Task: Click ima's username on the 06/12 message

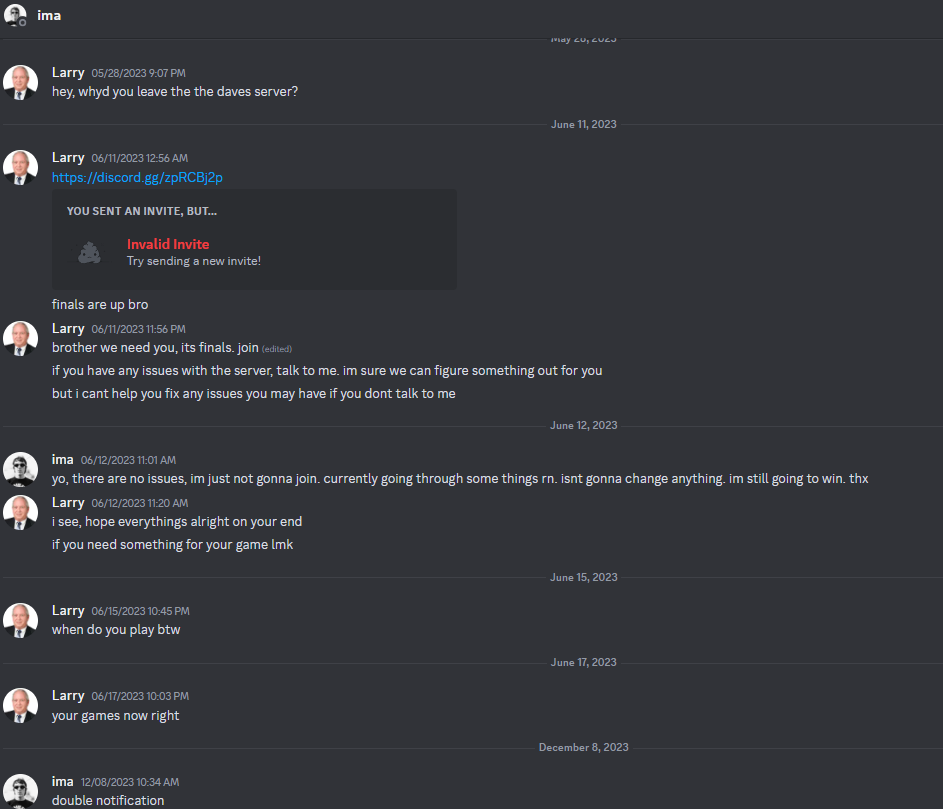Action: [x=62, y=459]
